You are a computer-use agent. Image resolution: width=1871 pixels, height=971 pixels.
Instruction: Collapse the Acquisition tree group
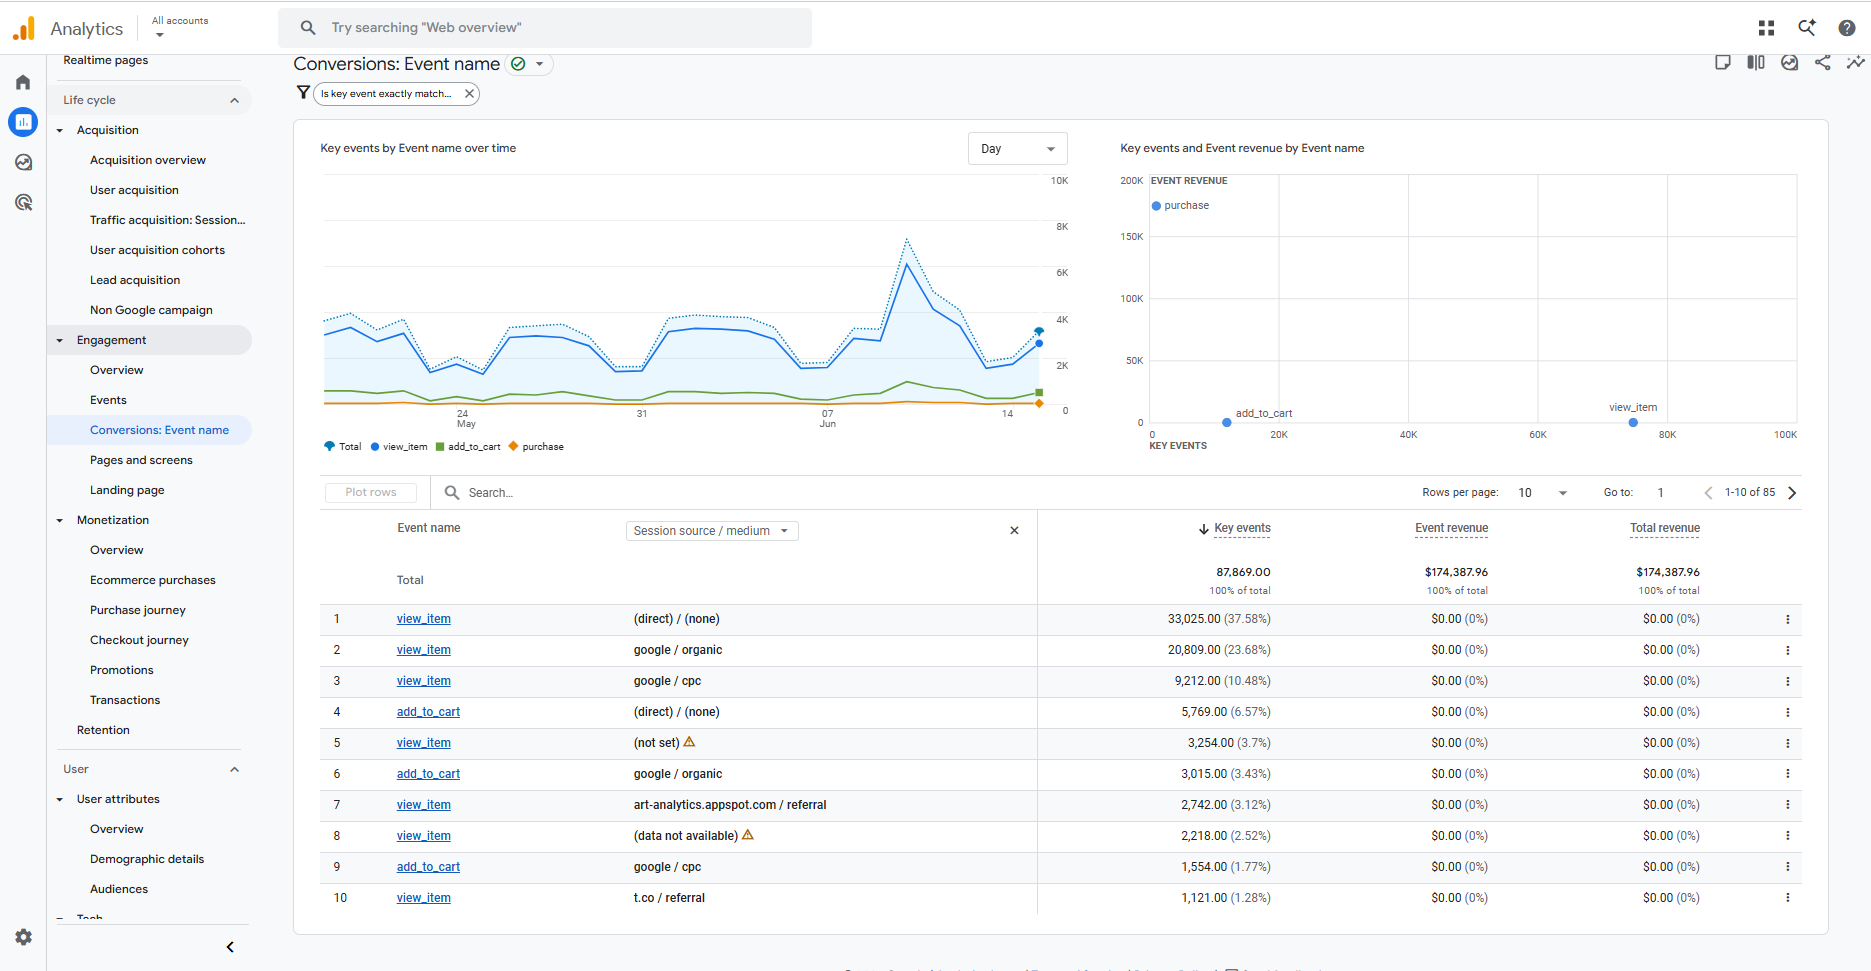60,130
